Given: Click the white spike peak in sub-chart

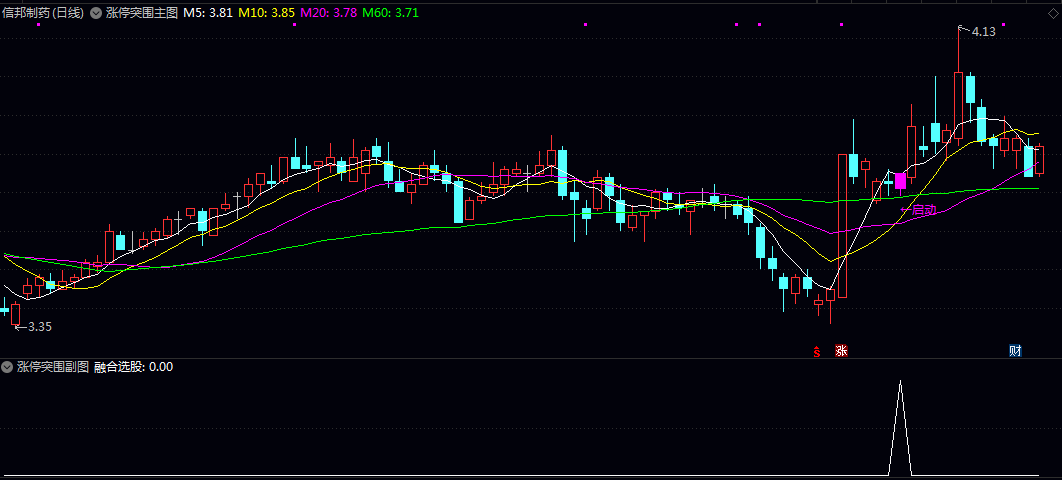Looking at the screenshot, I should coord(900,382).
